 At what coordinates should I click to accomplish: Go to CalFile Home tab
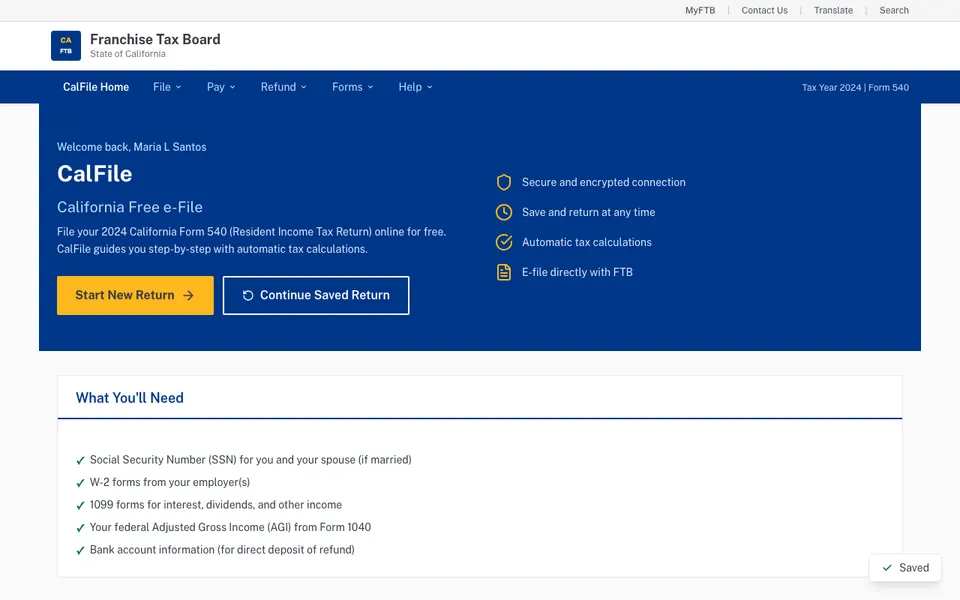click(x=96, y=87)
